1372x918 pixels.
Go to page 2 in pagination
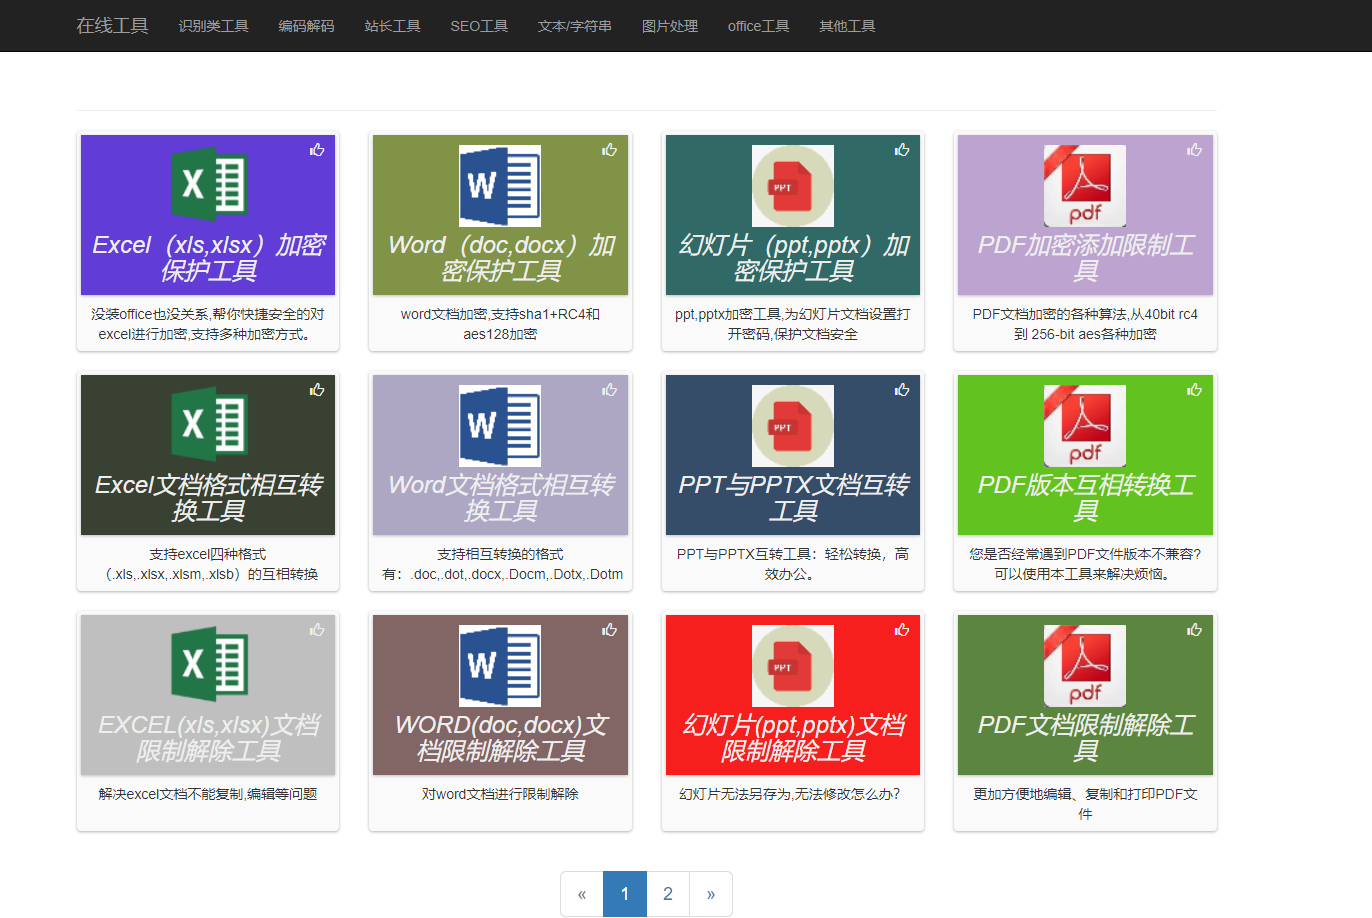[668, 894]
